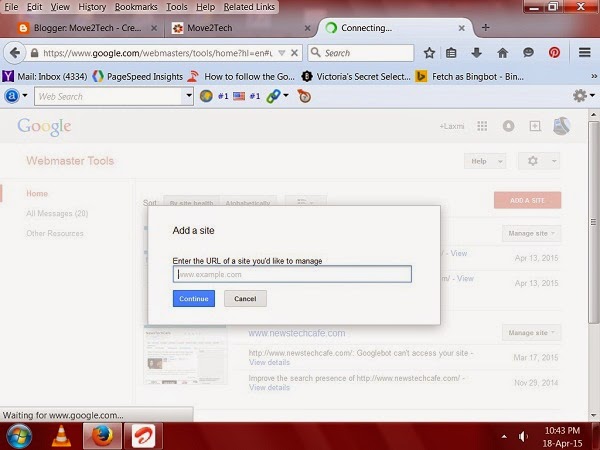This screenshot has width=600, height=450.
Task: Stop loading with the address bar X
Action: click(294, 53)
